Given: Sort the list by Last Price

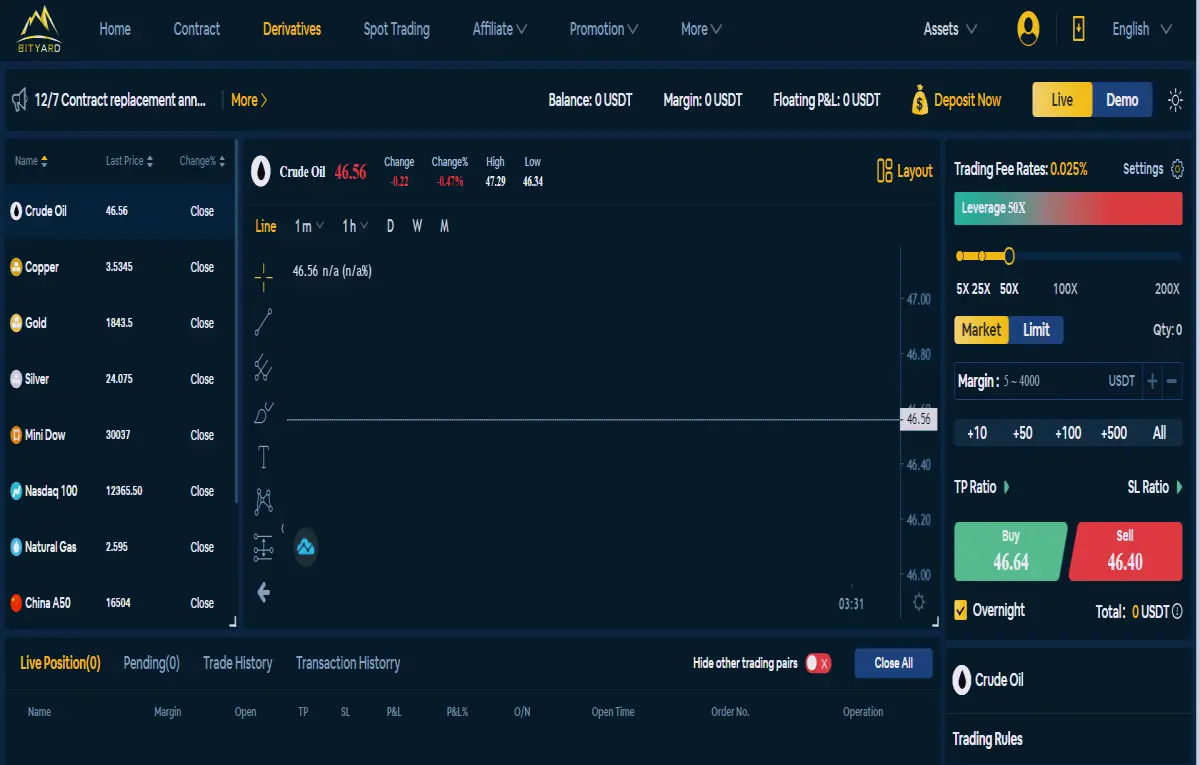Looking at the screenshot, I should coord(130,161).
